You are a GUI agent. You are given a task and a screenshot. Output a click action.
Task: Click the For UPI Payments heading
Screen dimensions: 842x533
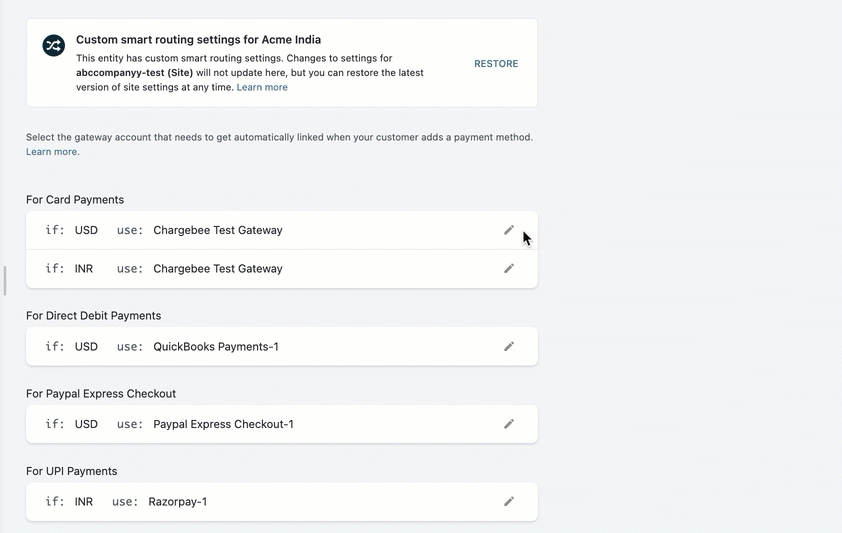click(71, 471)
